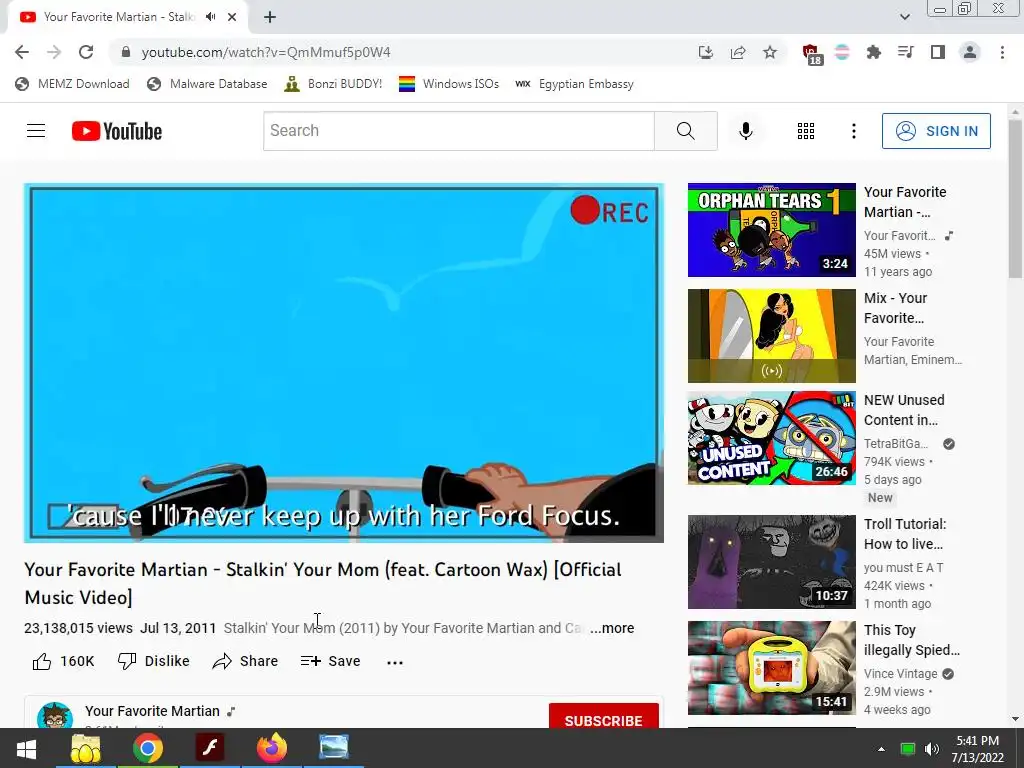Open YouTube hamburger guide menu
1024x768 pixels.
[36, 131]
